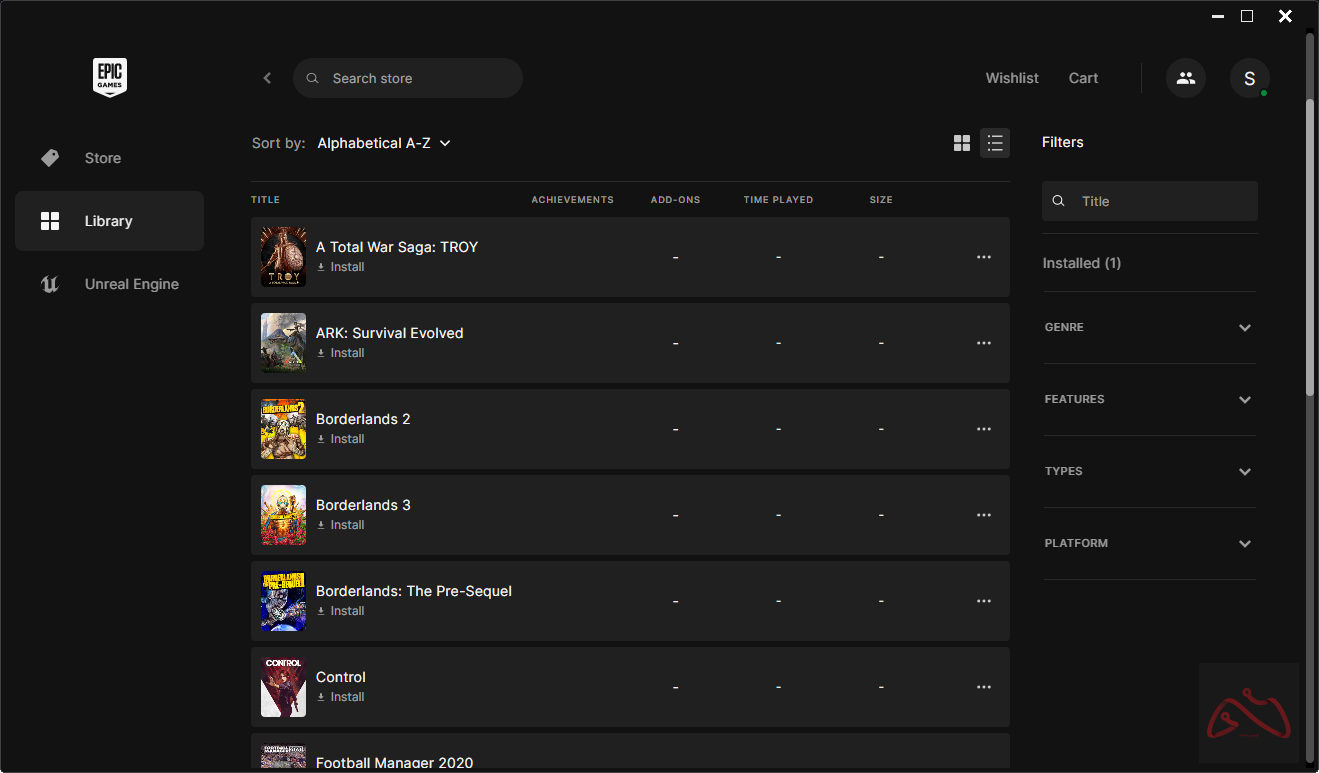Switch to grid view layout
1319x773 pixels.
(x=962, y=143)
